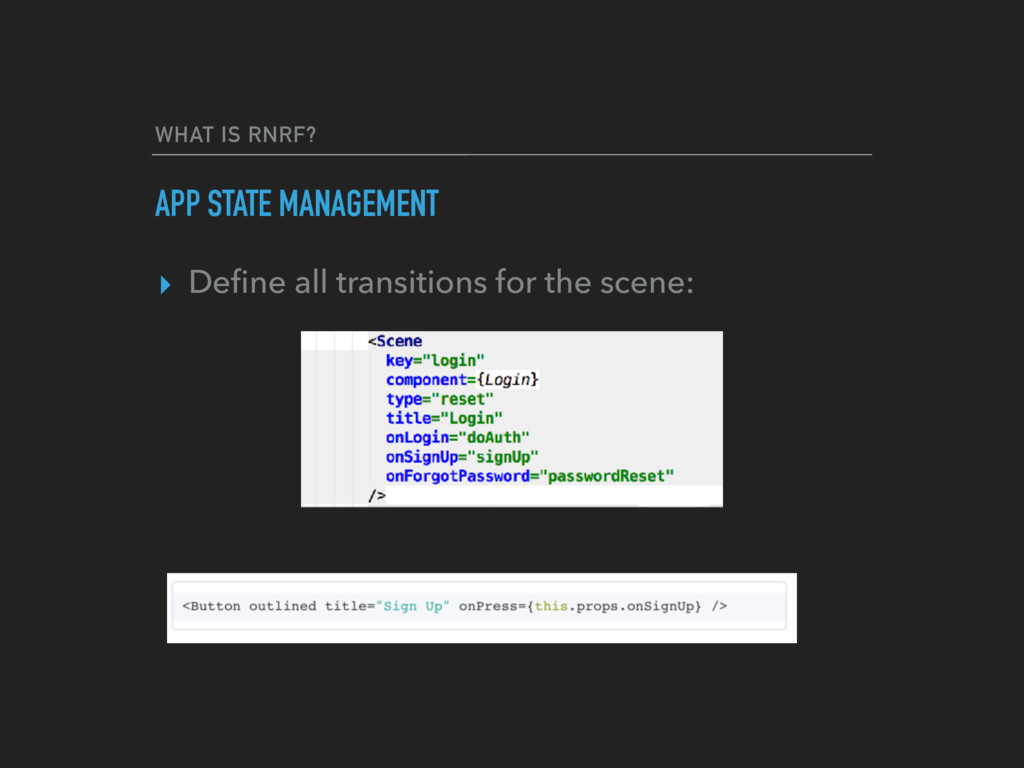Click the 'APP STATE MANAGEMENT' title
Screen dimensions: 1024x768
pos(296,203)
